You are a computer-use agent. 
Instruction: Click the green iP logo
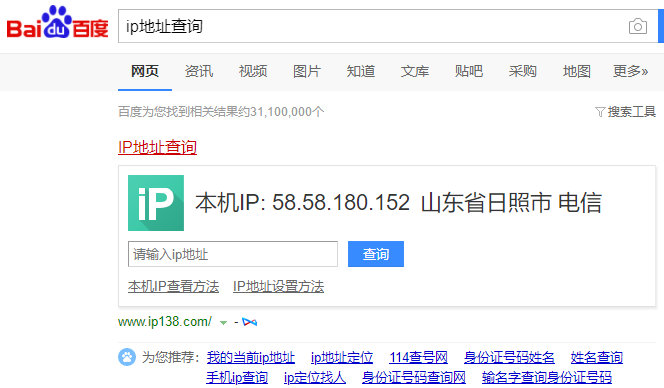coord(156,203)
